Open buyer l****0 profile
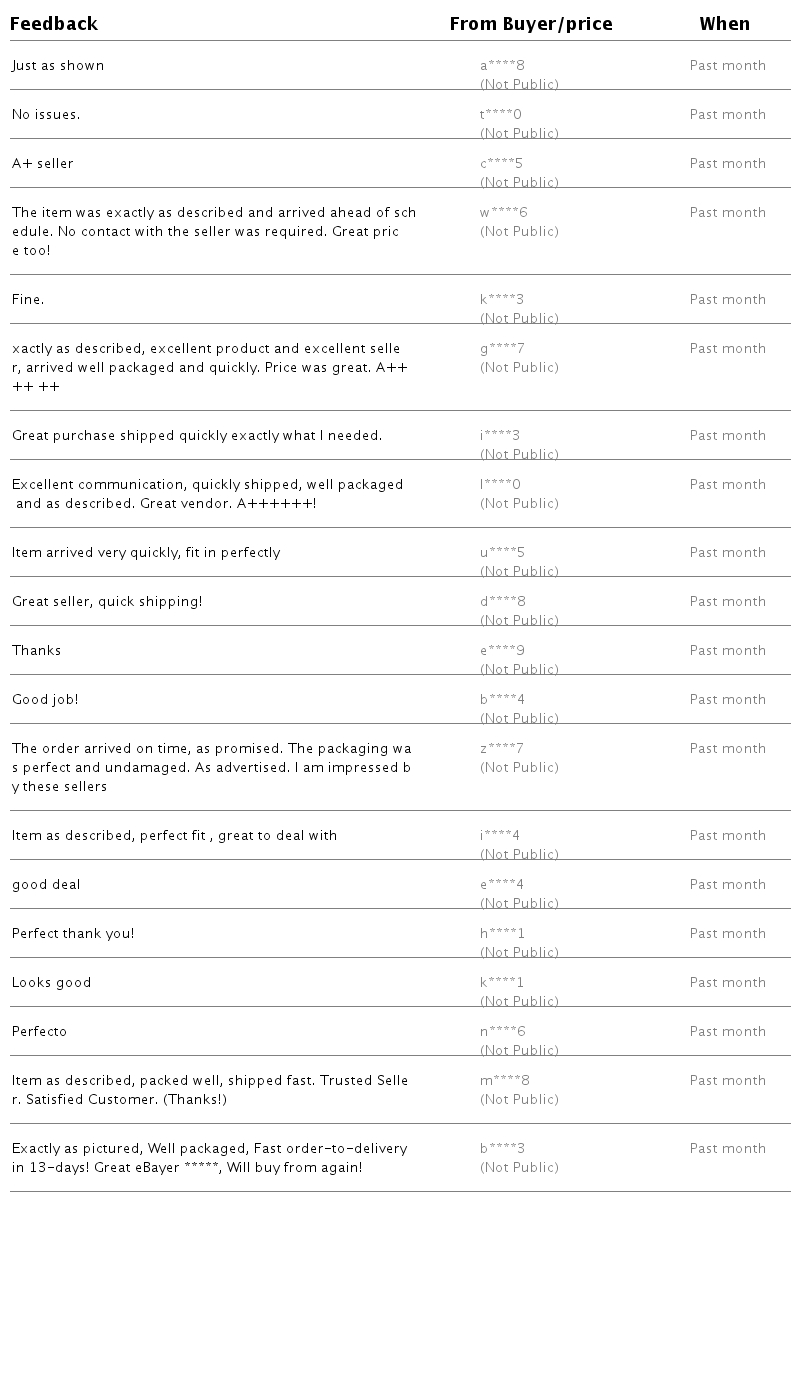Screen dimensions: 800x1396 pos(500,485)
